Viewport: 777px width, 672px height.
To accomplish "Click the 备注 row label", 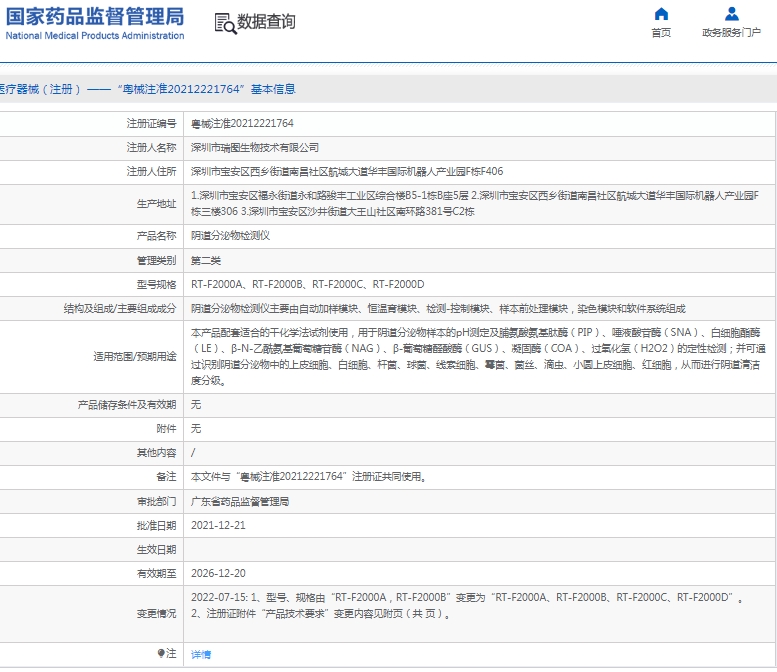I will pyautogui.click(x=166, y=477).
